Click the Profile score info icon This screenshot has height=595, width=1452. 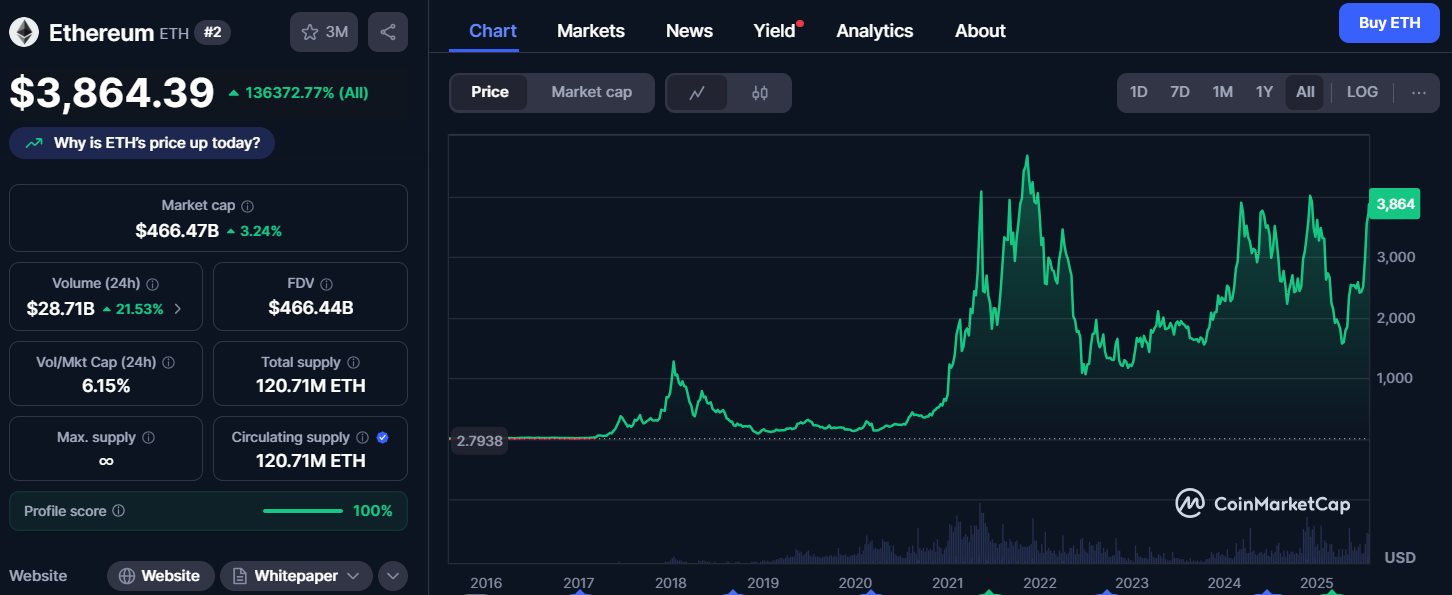pos(119,511)
